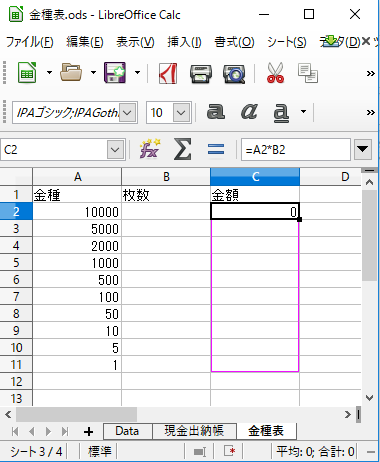This screenshot has width=380, height=462.
Task: Open the 表示(V) menu
Action: click(x=135, y=42)
